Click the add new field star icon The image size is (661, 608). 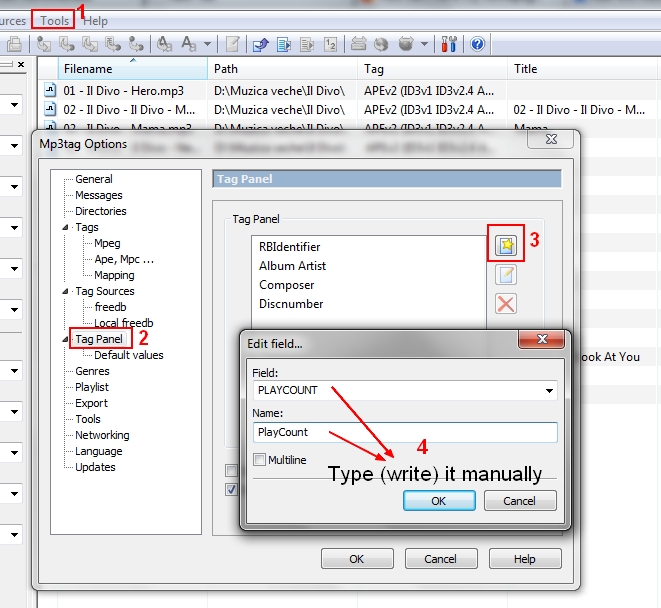point(506,245)
